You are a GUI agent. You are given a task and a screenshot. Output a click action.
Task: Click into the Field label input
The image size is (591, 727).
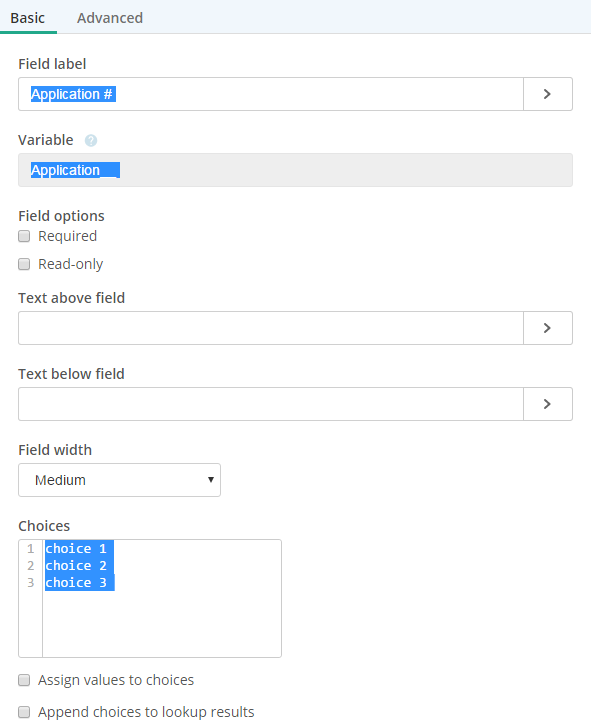(271, 94)
